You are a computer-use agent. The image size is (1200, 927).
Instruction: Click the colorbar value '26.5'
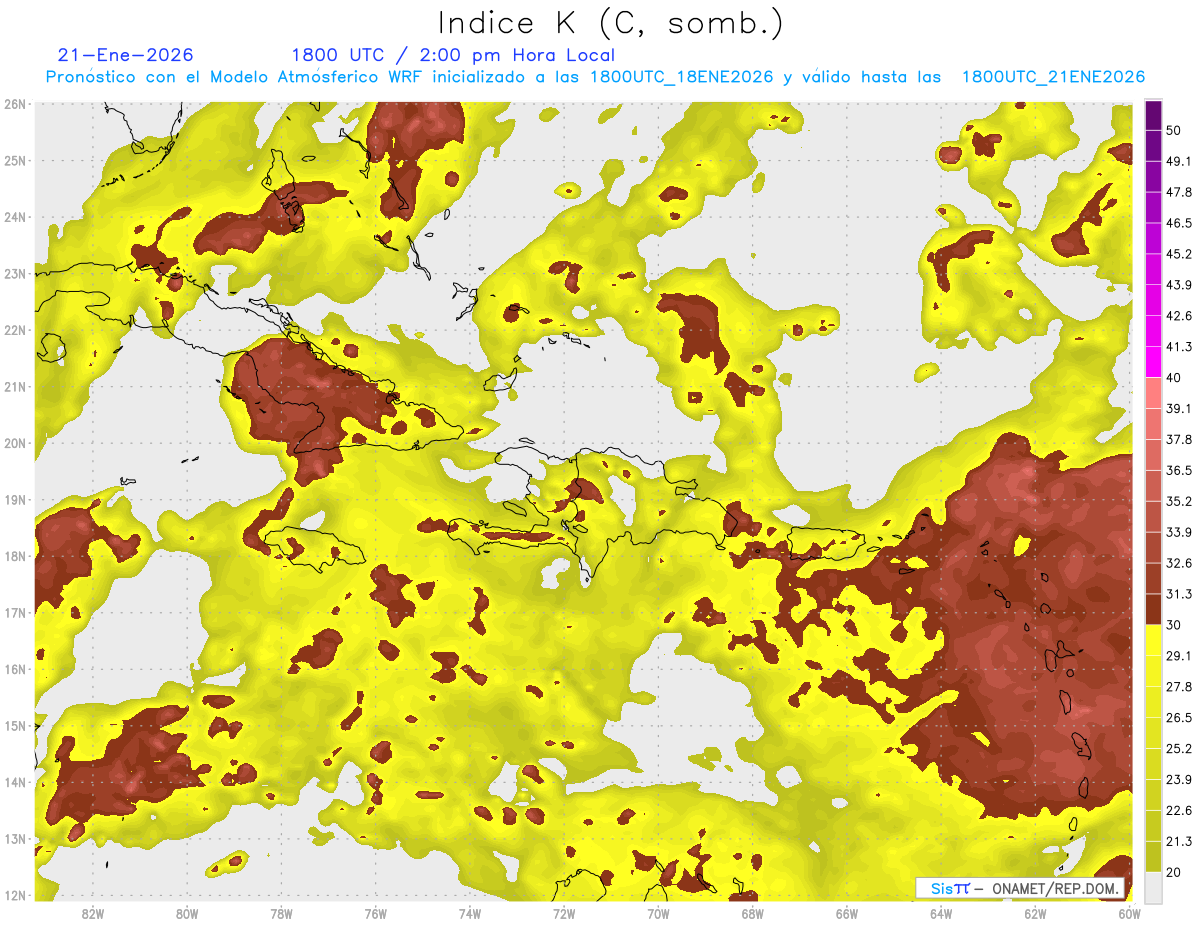[x=1179, y=717]
